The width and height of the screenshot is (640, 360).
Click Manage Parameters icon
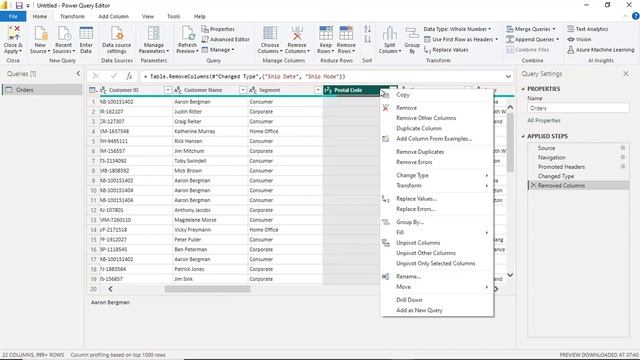154,33
